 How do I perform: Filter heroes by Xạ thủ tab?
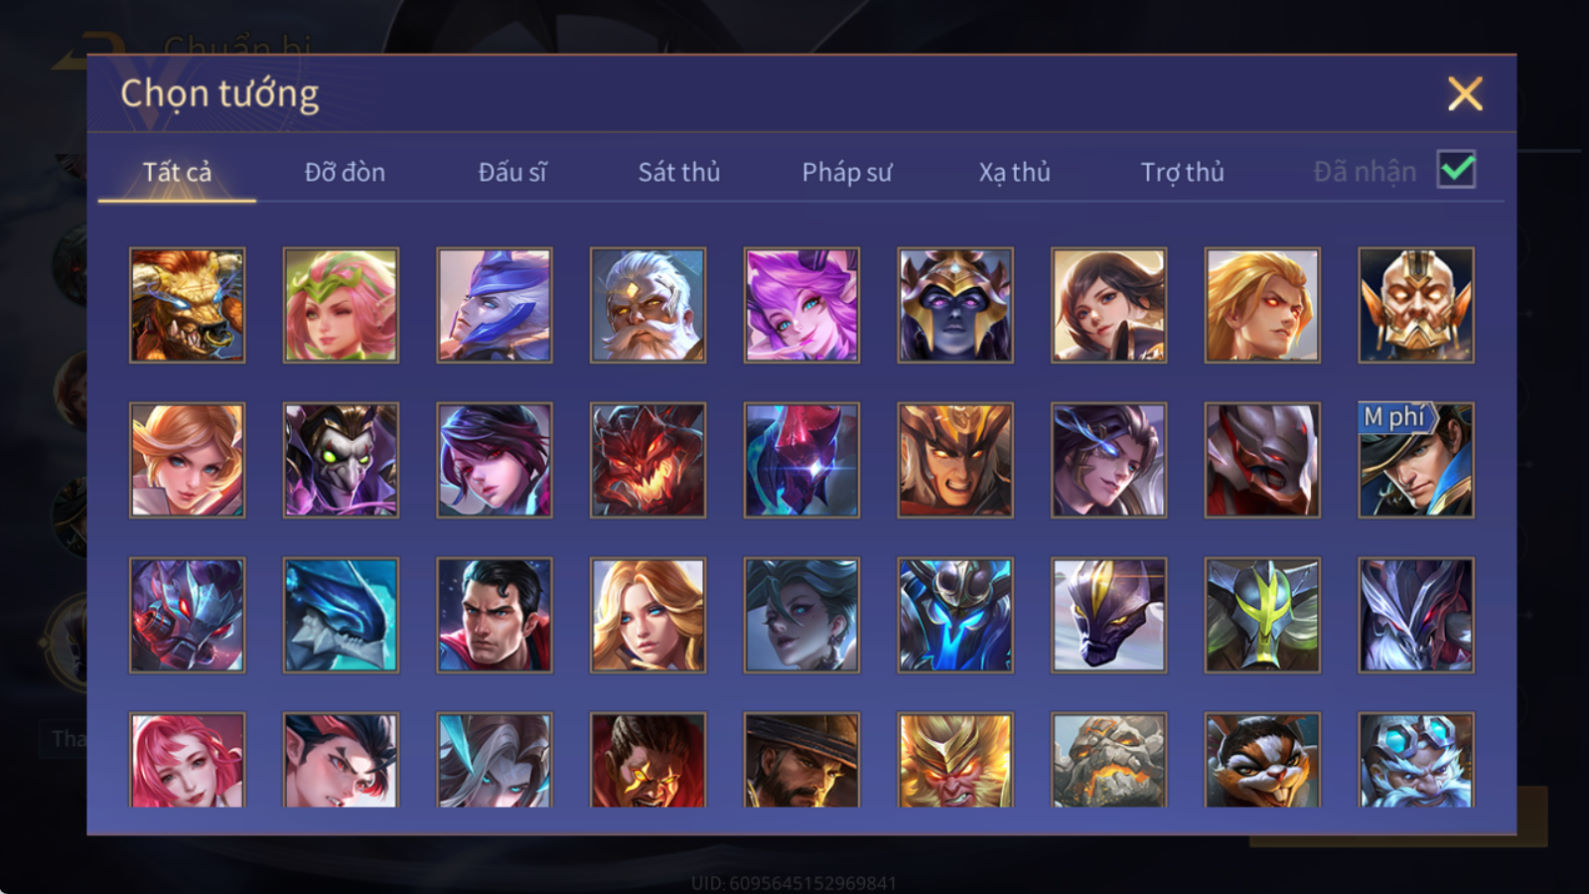(1014, 172)
